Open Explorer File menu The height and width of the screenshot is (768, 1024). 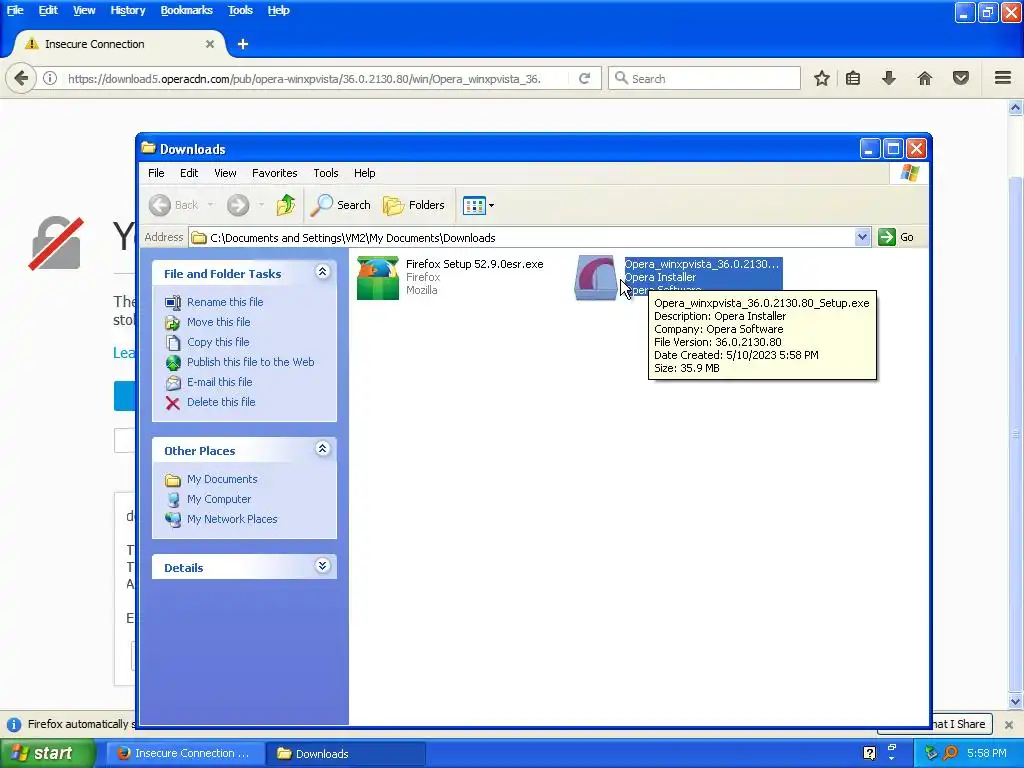click(156, 173)
